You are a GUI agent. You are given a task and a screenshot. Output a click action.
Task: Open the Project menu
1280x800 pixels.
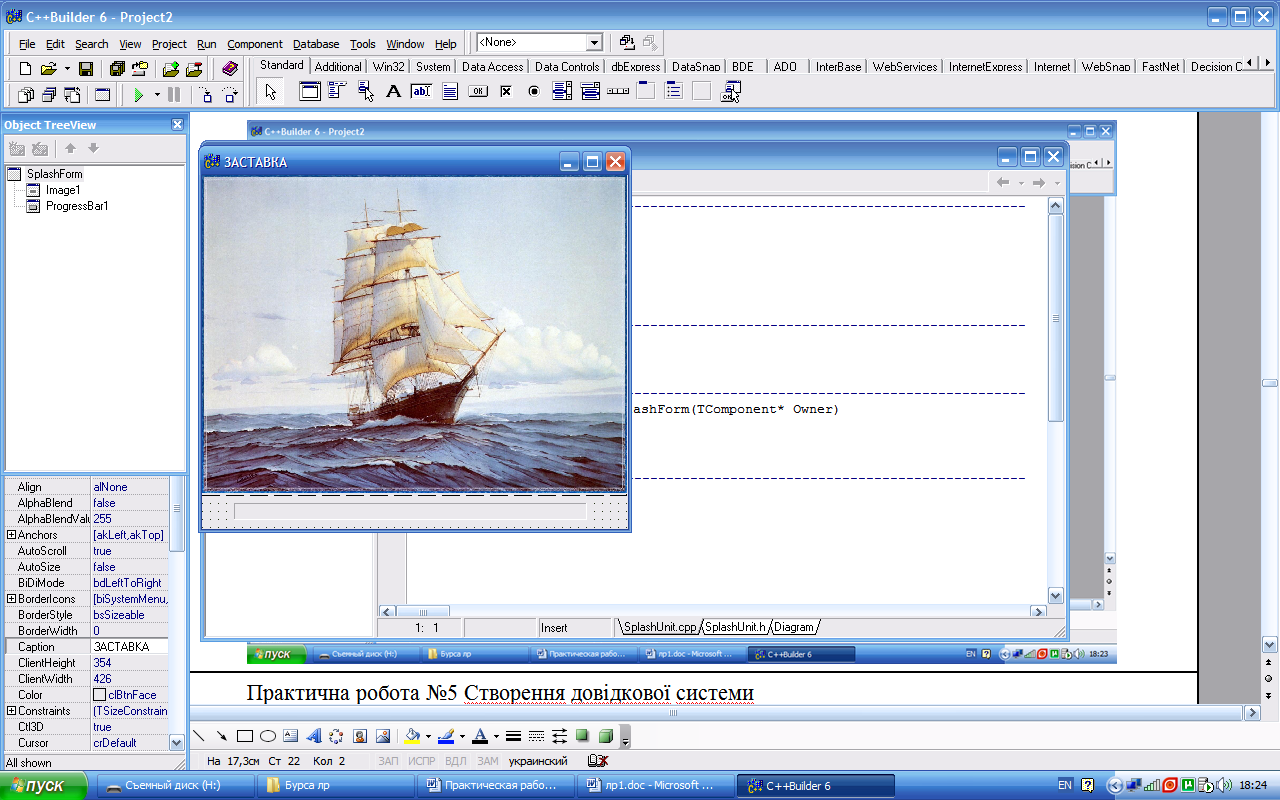click(169, 44)
